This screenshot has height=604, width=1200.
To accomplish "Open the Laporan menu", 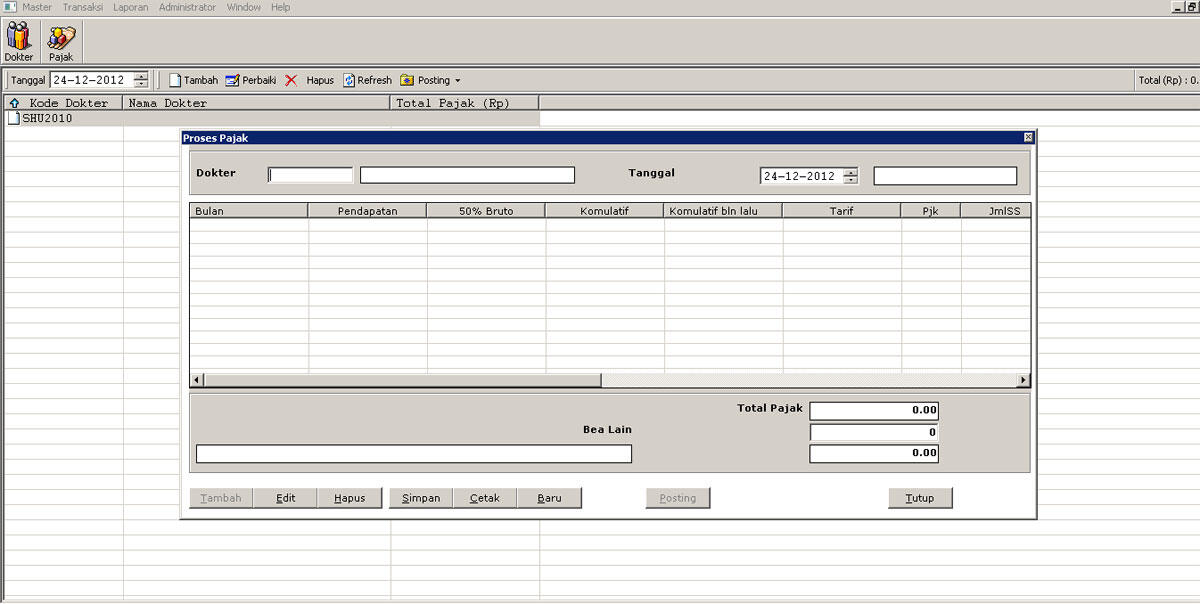I will point(131,7).
